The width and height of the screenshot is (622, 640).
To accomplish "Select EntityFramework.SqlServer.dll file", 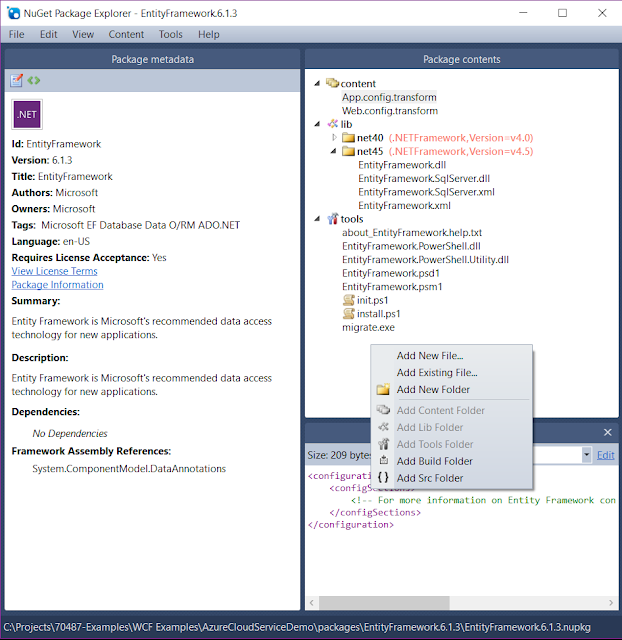I will (424, 178).
